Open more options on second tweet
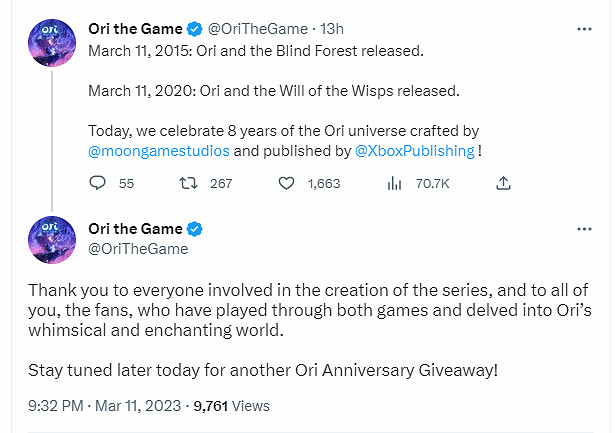The height and width of the screenshot is (433, 615). coord(585,229)
